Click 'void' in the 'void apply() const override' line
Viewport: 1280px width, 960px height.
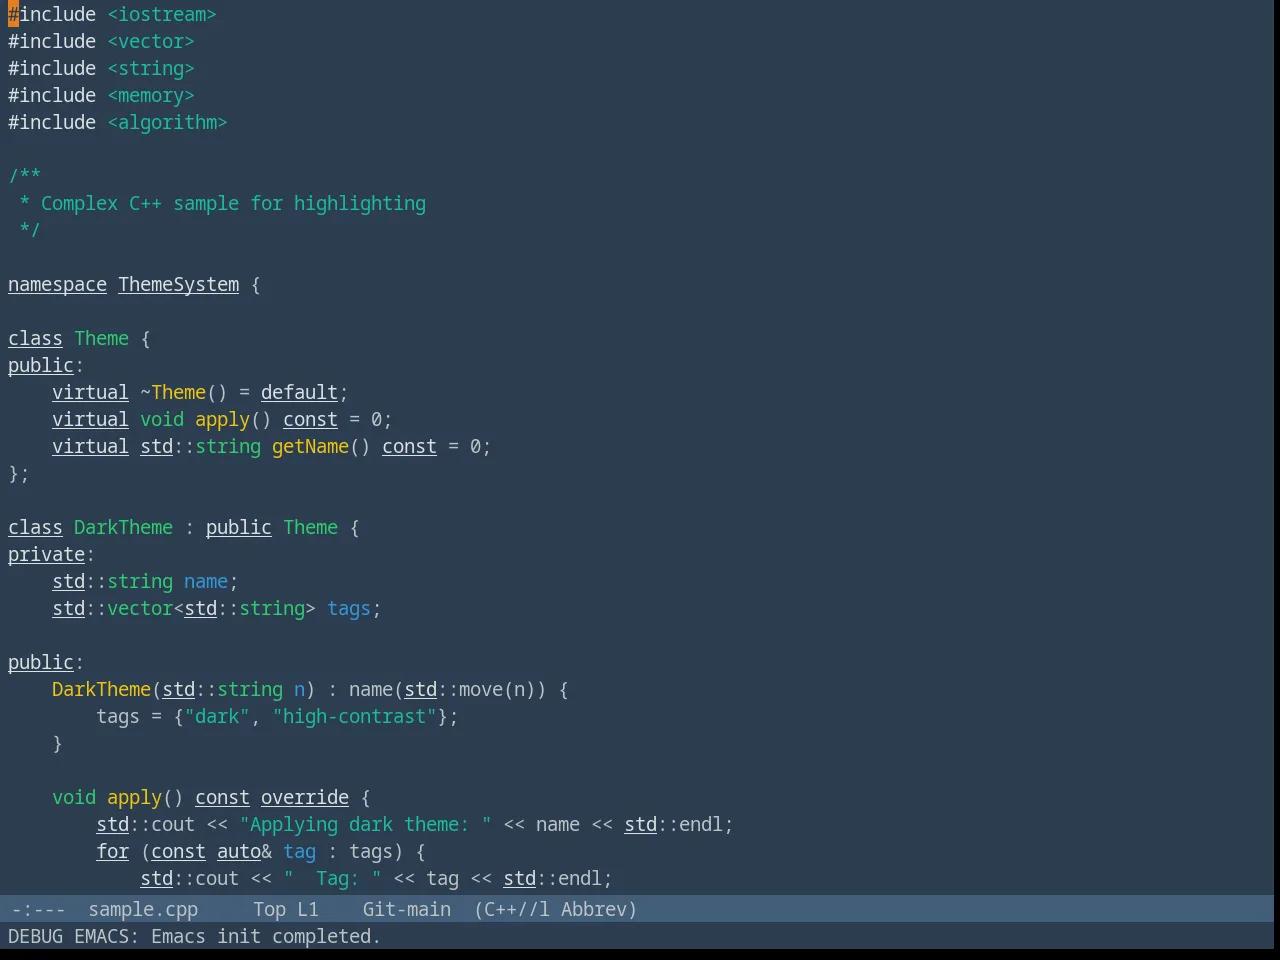(x=74, y=797)
